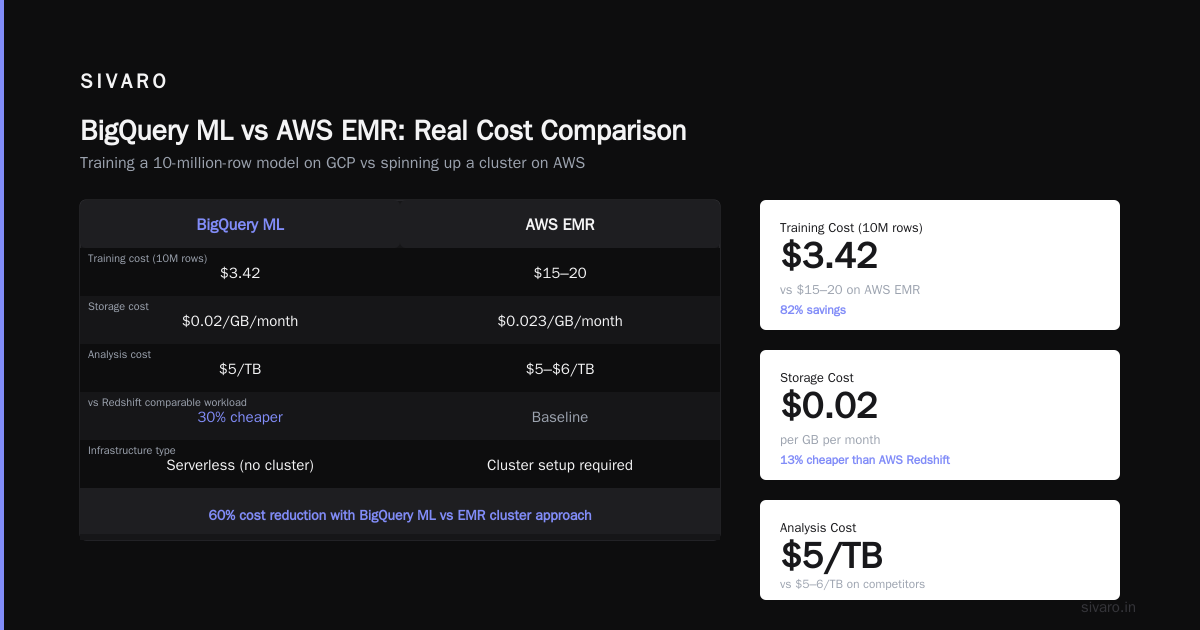Image resolution: width=1200 pixels, height=630 pixels.
Task: Click '13% cheaper than AWS Redshift' text
Action: point(865,460)
